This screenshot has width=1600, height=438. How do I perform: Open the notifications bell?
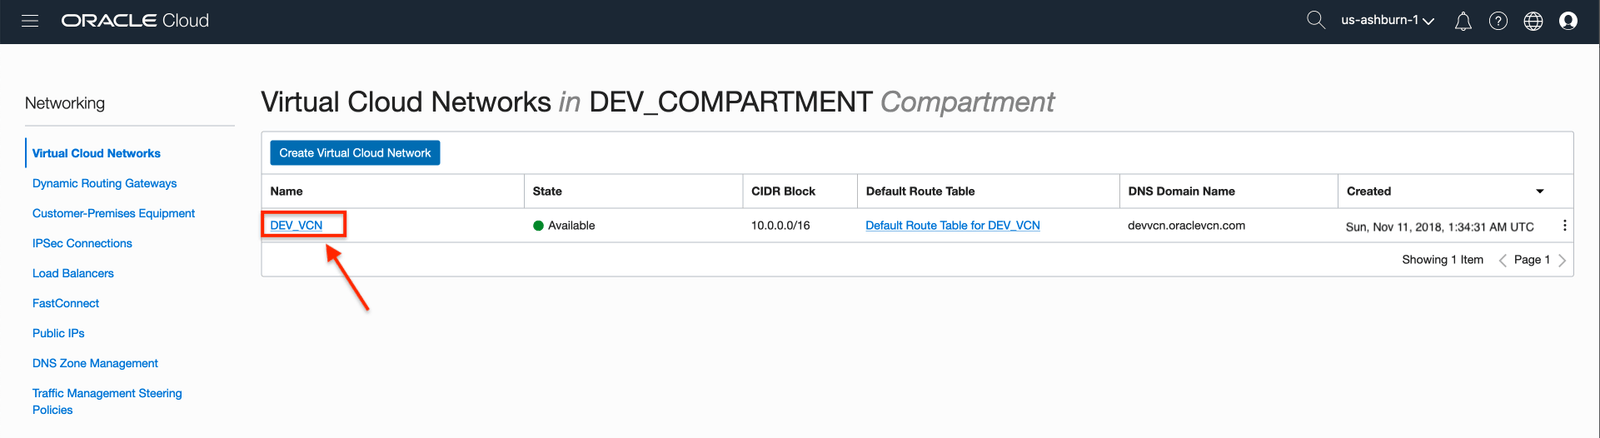click(x=1462, y=21)
